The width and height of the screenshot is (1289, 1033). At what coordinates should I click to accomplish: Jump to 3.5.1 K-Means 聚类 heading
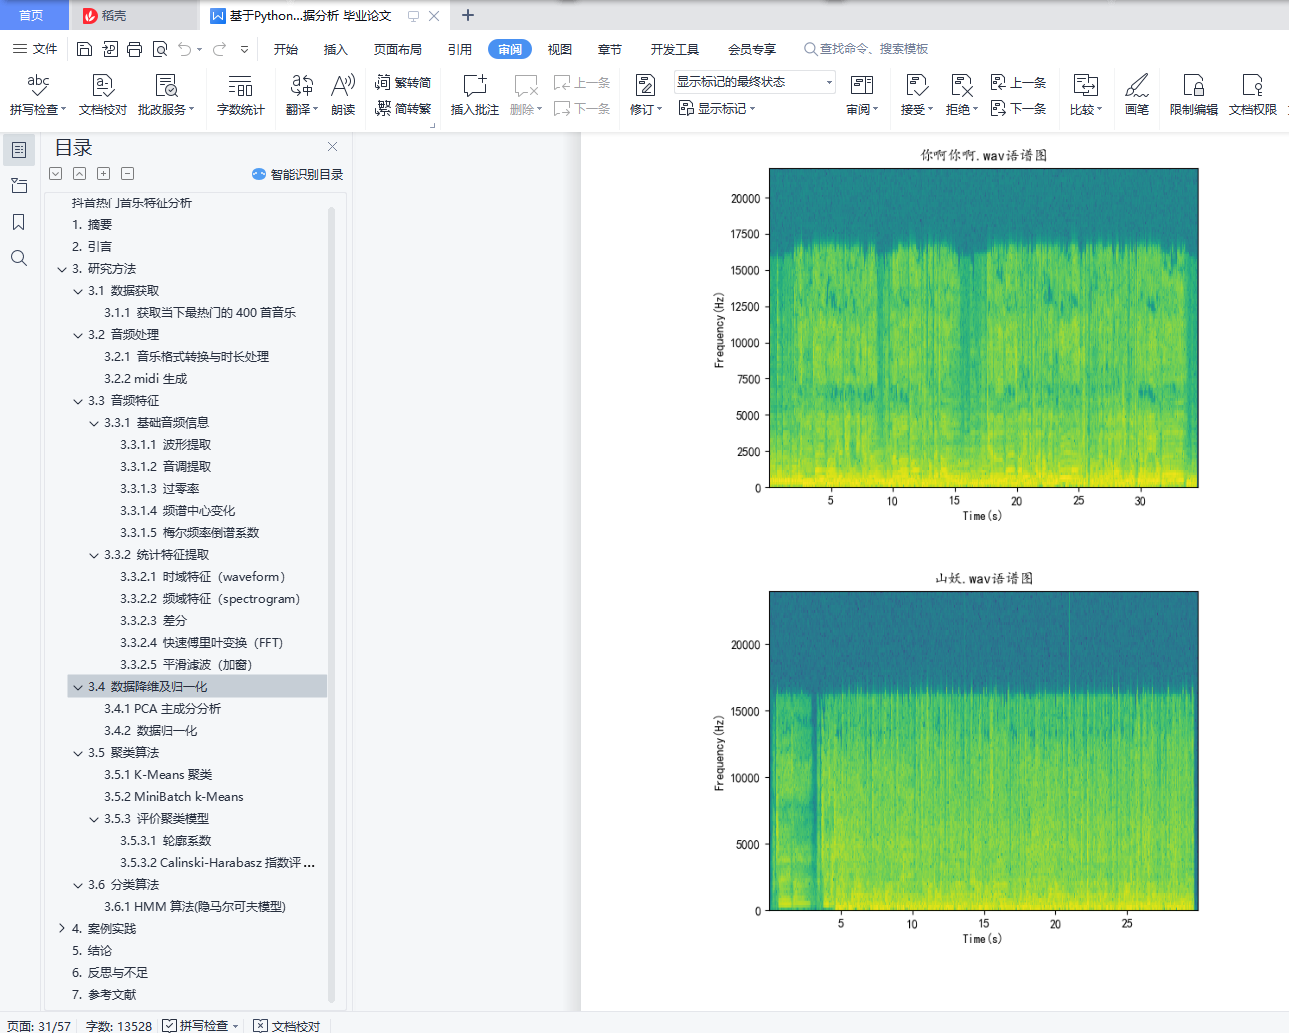coord(158,775)
